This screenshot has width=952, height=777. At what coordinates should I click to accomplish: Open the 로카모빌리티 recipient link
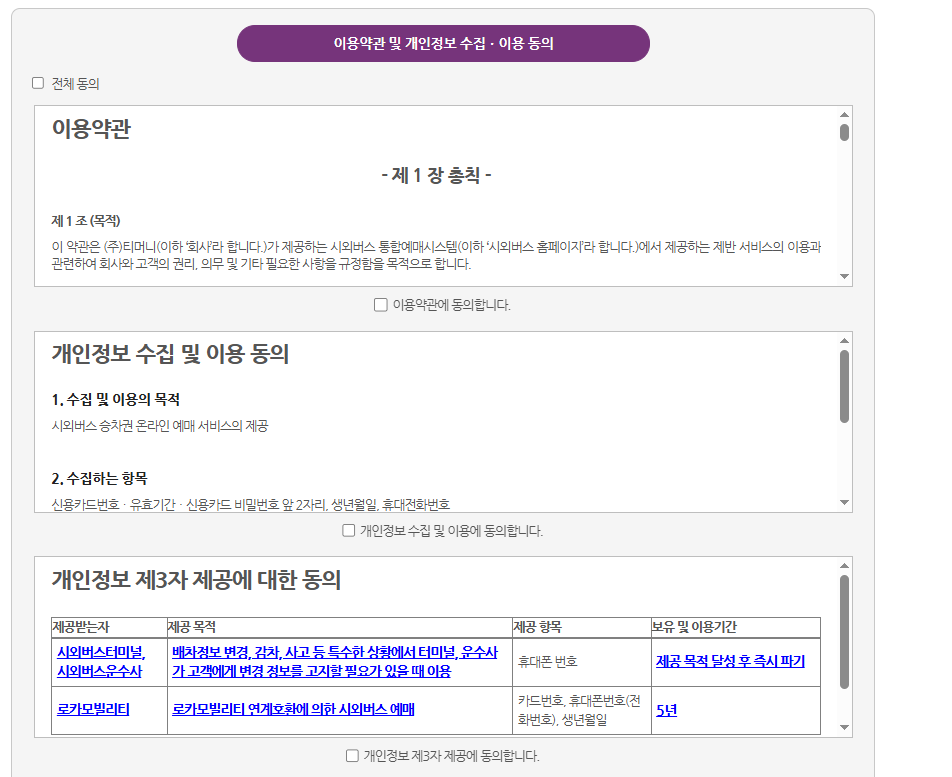93,709
